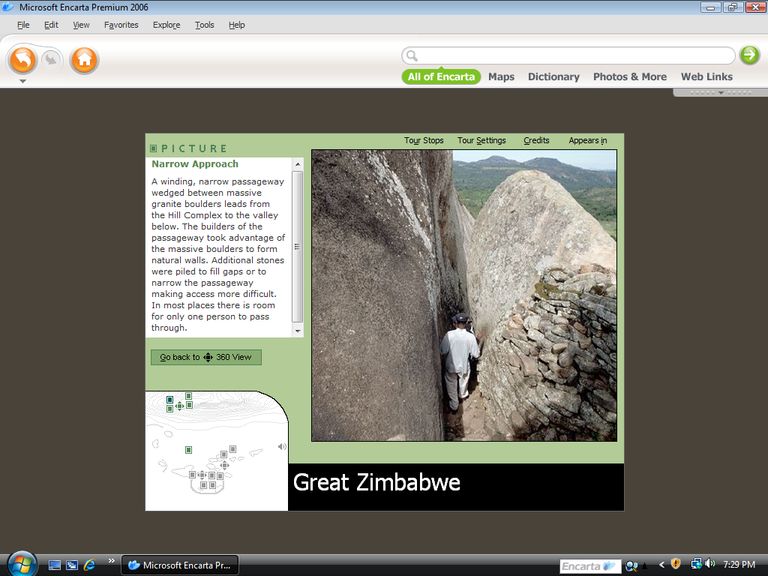Viewport: 768px width, 576px height.
Task: Click the volume icon in system tray
Action: pos(711,565)
